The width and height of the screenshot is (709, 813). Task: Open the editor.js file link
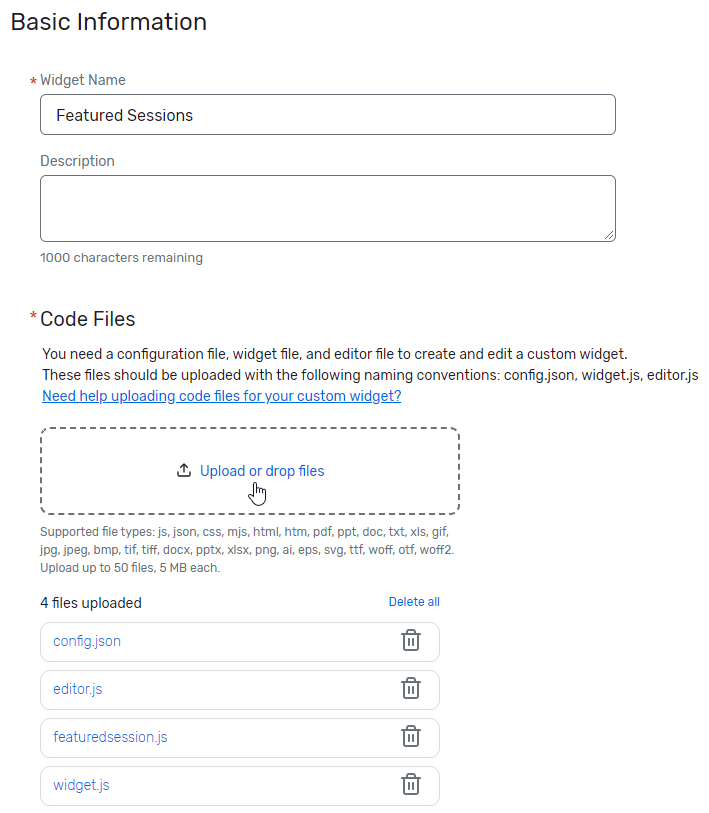(80, 689)
